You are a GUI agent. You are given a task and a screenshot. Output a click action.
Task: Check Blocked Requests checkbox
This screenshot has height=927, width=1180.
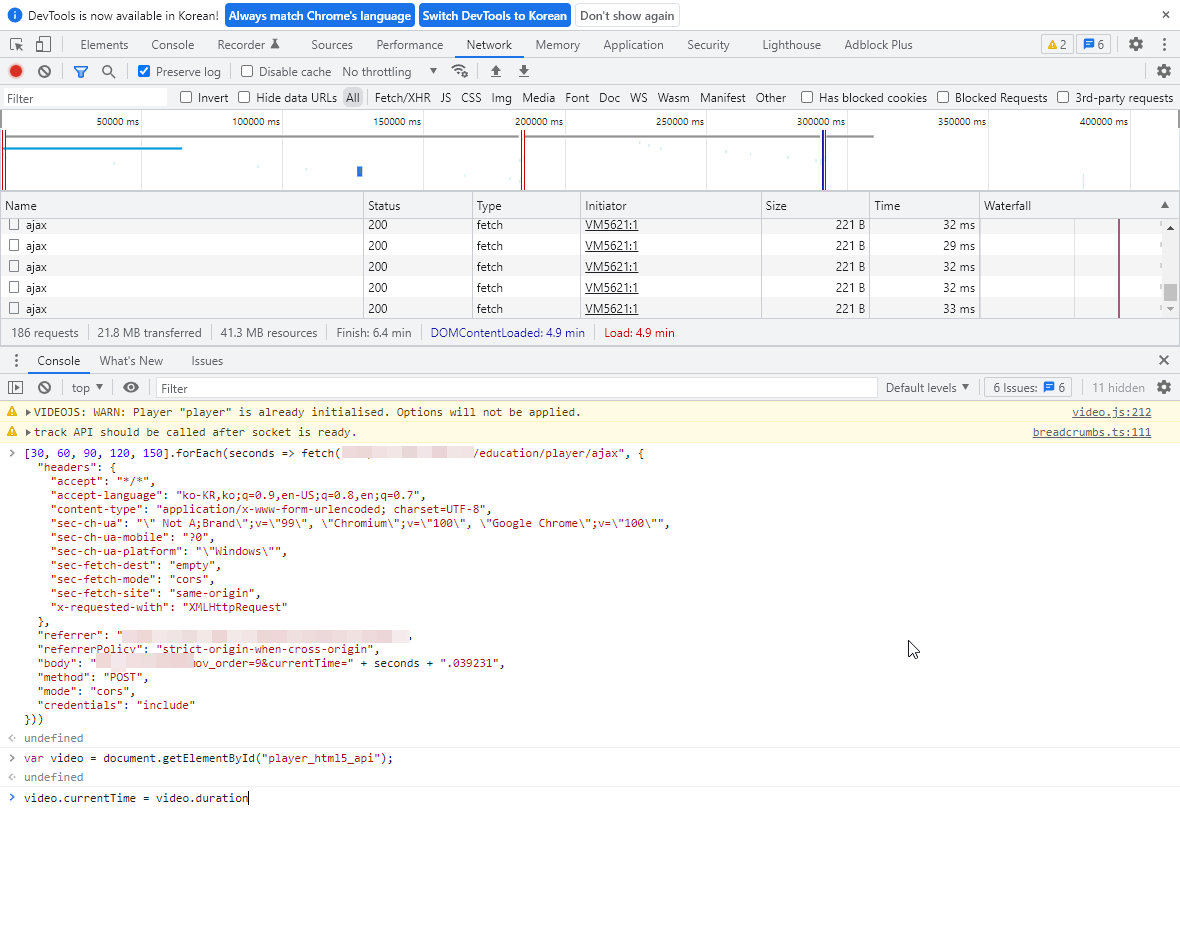pyautogui.click(x=943, y=97)
